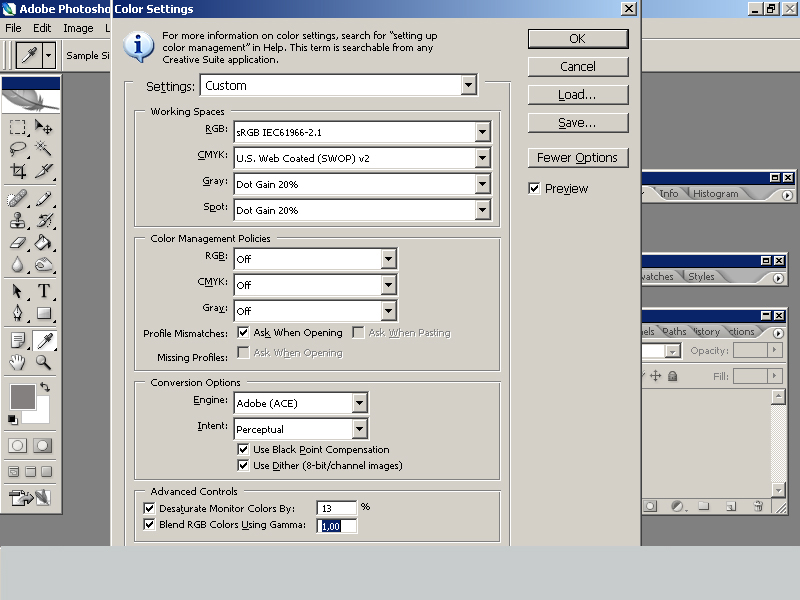Select the Zoom tool
The height and width of the screenshot is (600, 800).
click(x=44, y=362)
